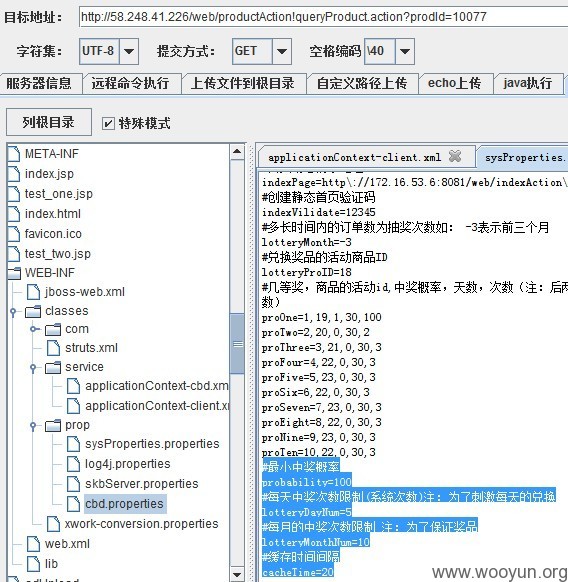Click the lib file icon

[33, 564]
